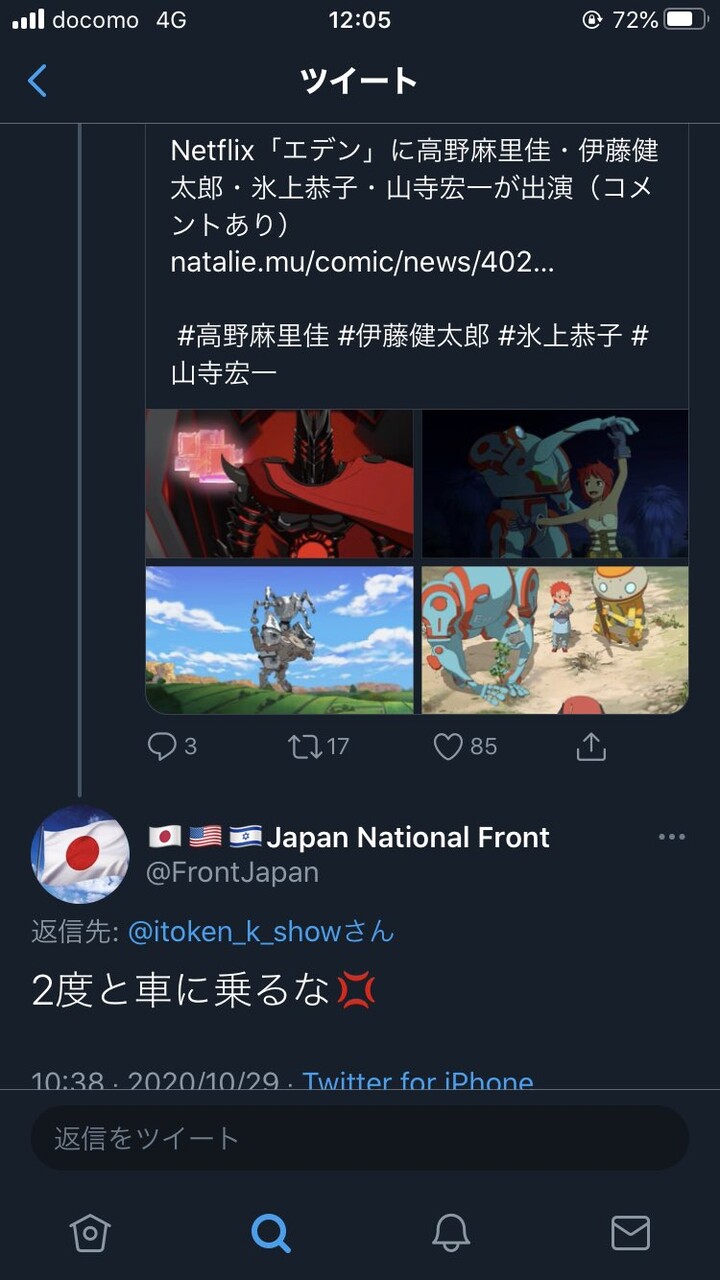Open the natalie.mu/comic/news link
Screen dimensions: 720x1280
click(362, 263)
